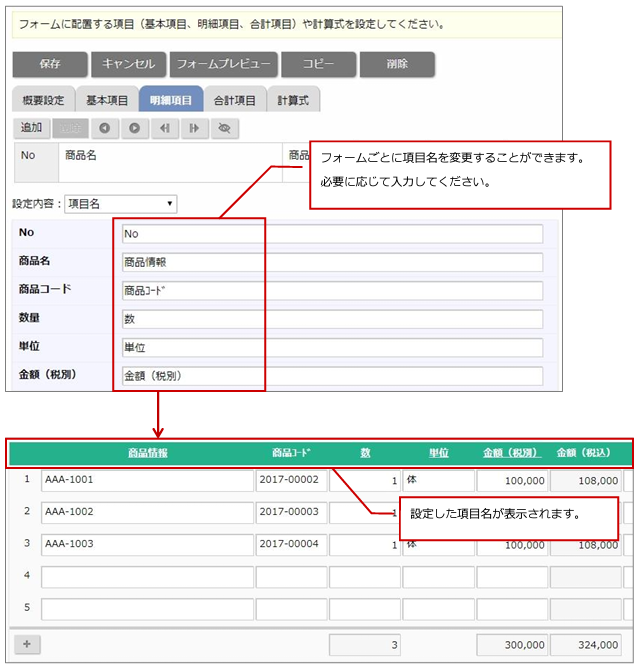Click the empty code field in row 4
640x672 pixels.
[291, 577]
